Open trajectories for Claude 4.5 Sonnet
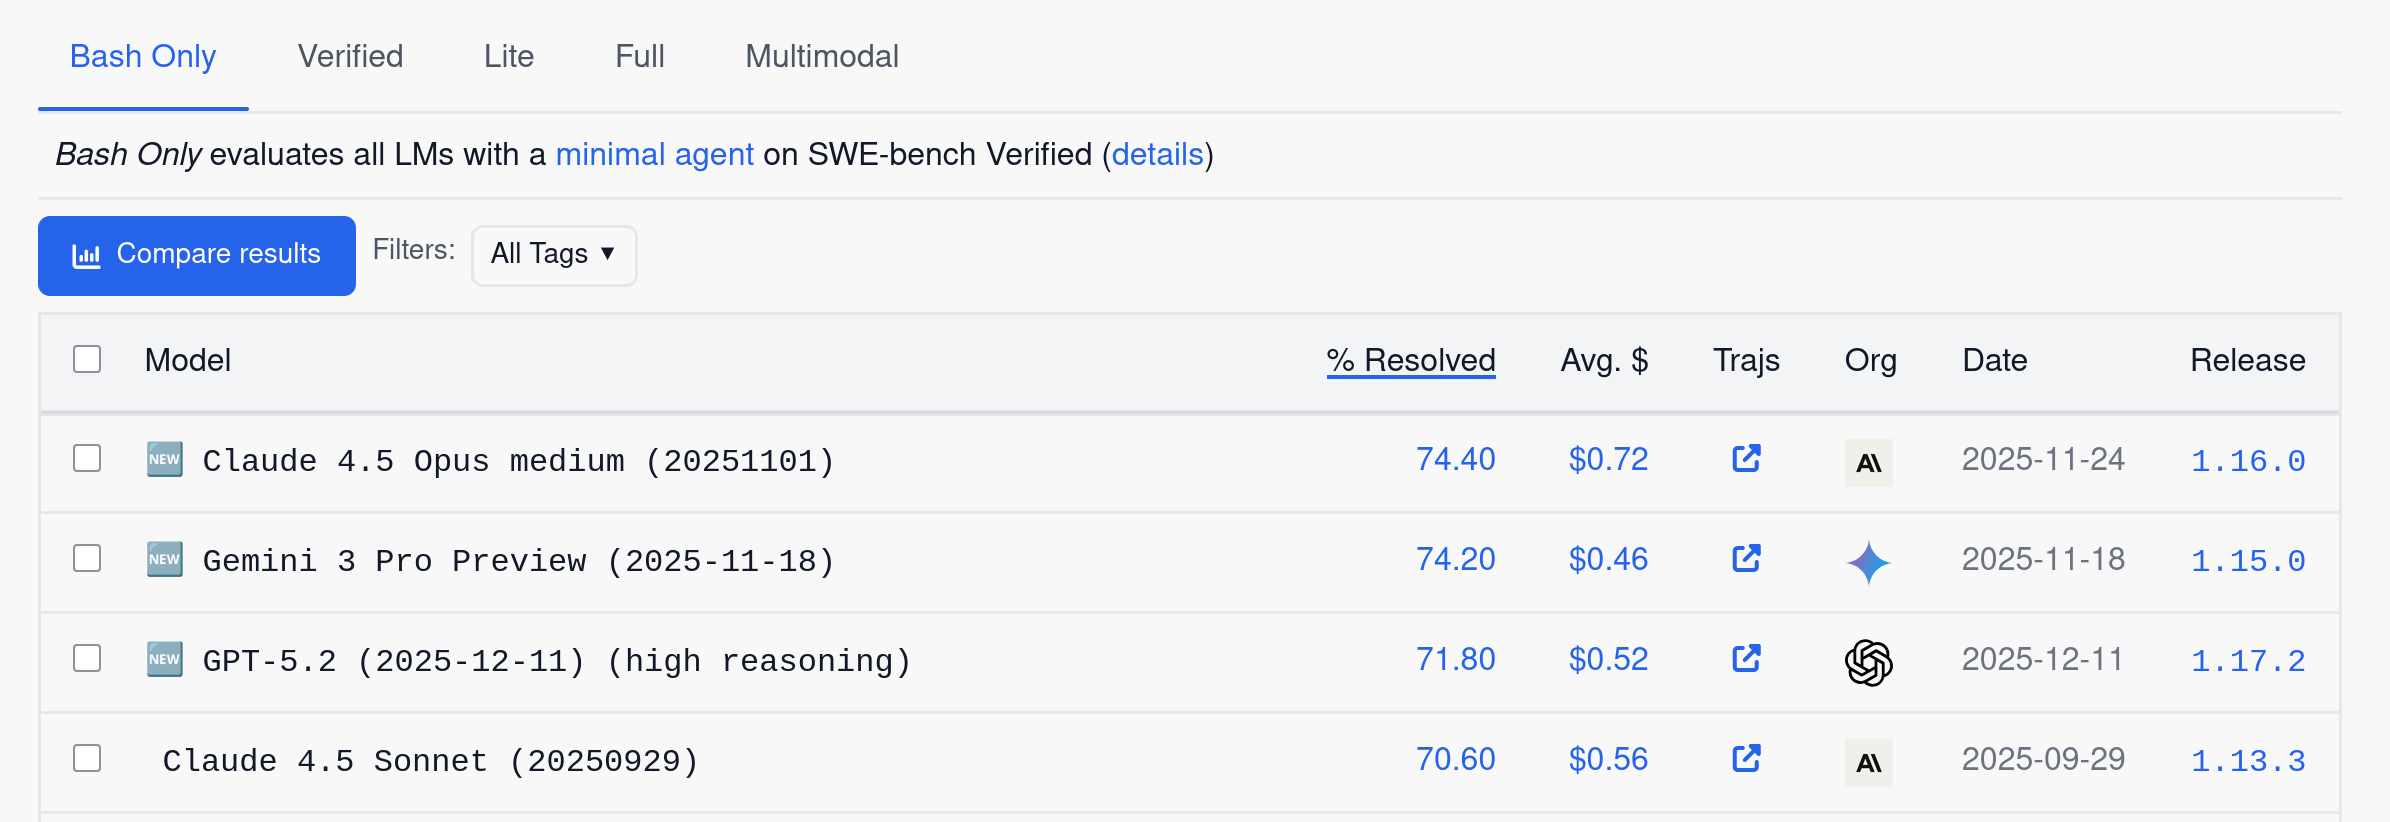2390x822 pixels. (1745, 759)
